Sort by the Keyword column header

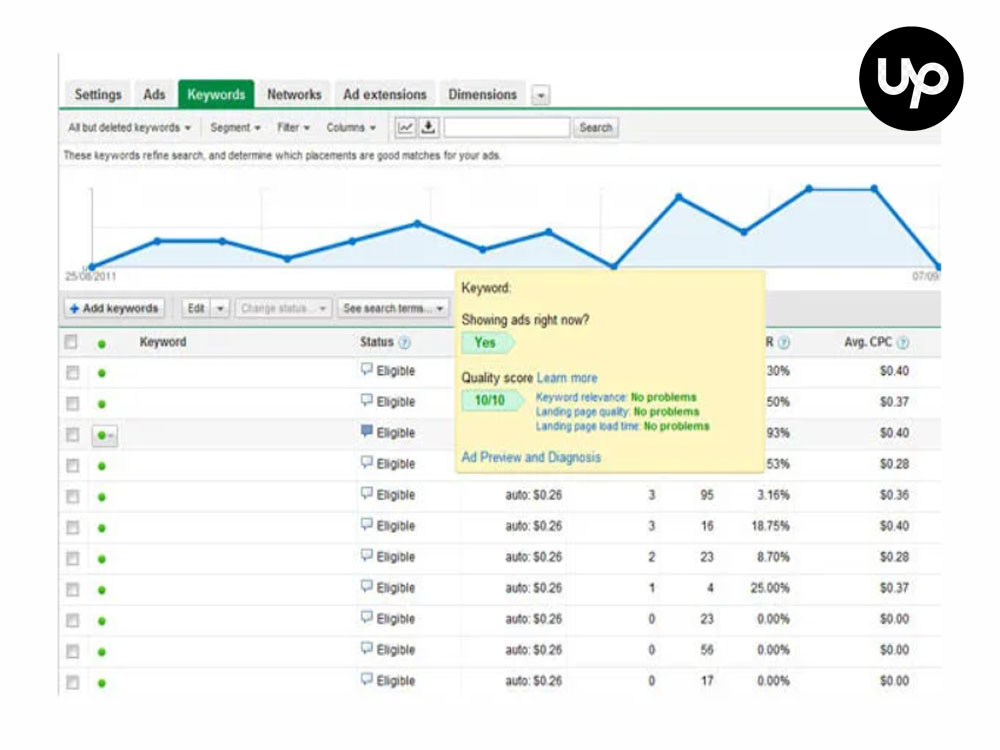point(163,342)
